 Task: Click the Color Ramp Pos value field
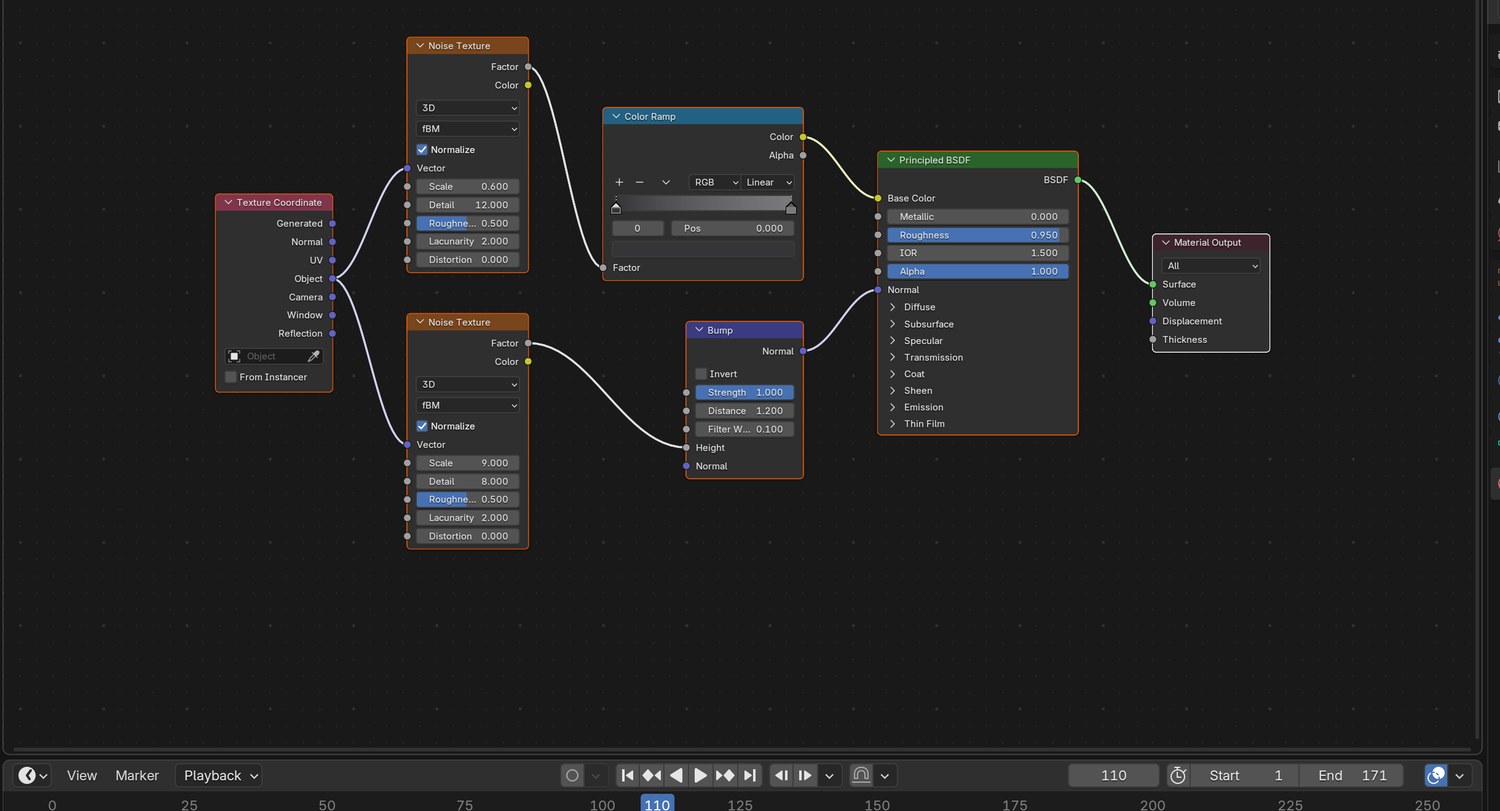click(x=733, y=228)
